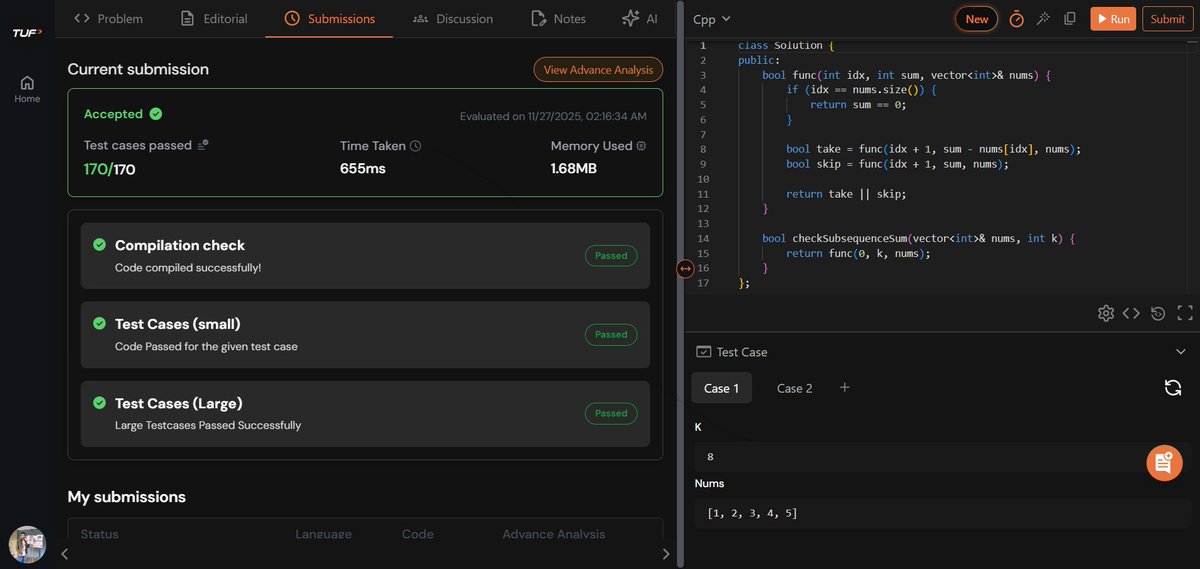1200x569 pixels.
Task: Copy code using the copy icon
Action: click(1070, 19)
